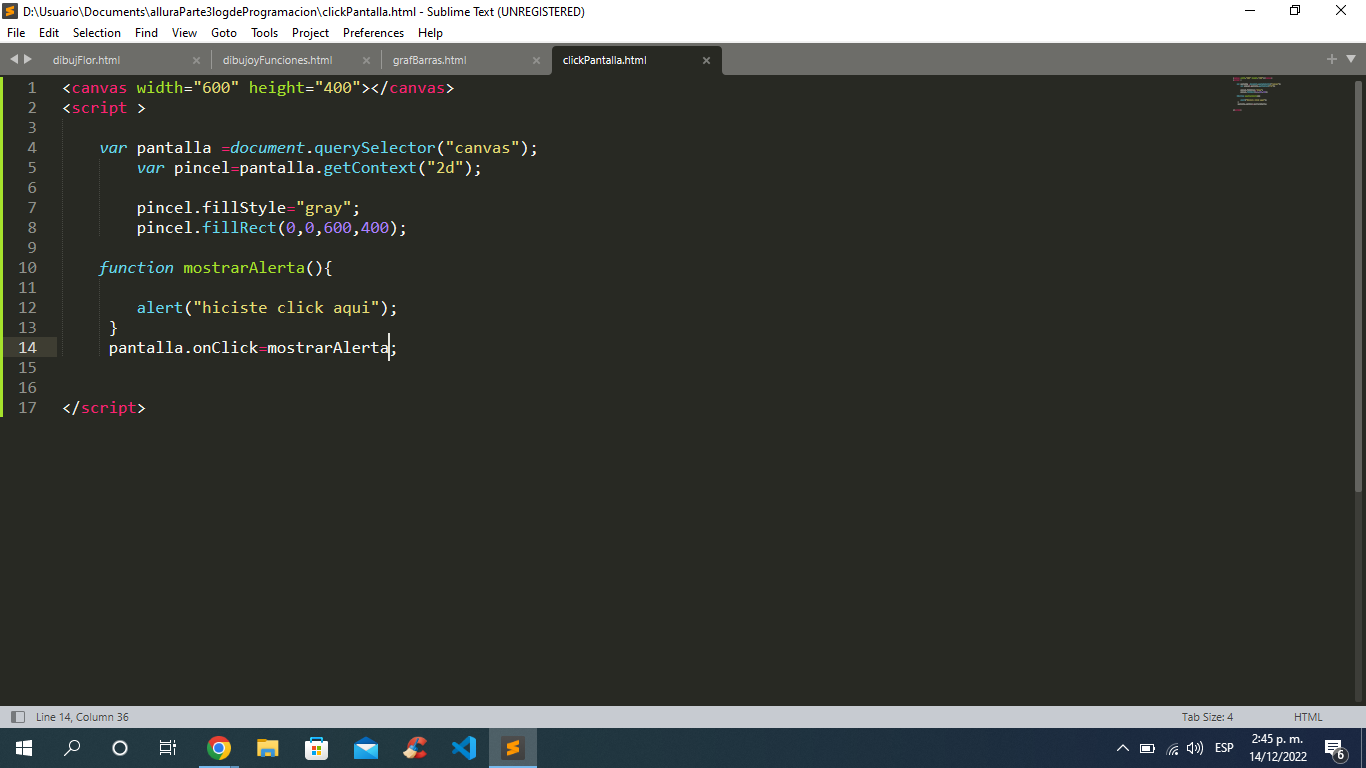The image size is (1366, 768).
Task: Click the alert call on line 12
Action: (x=160, y=308)
